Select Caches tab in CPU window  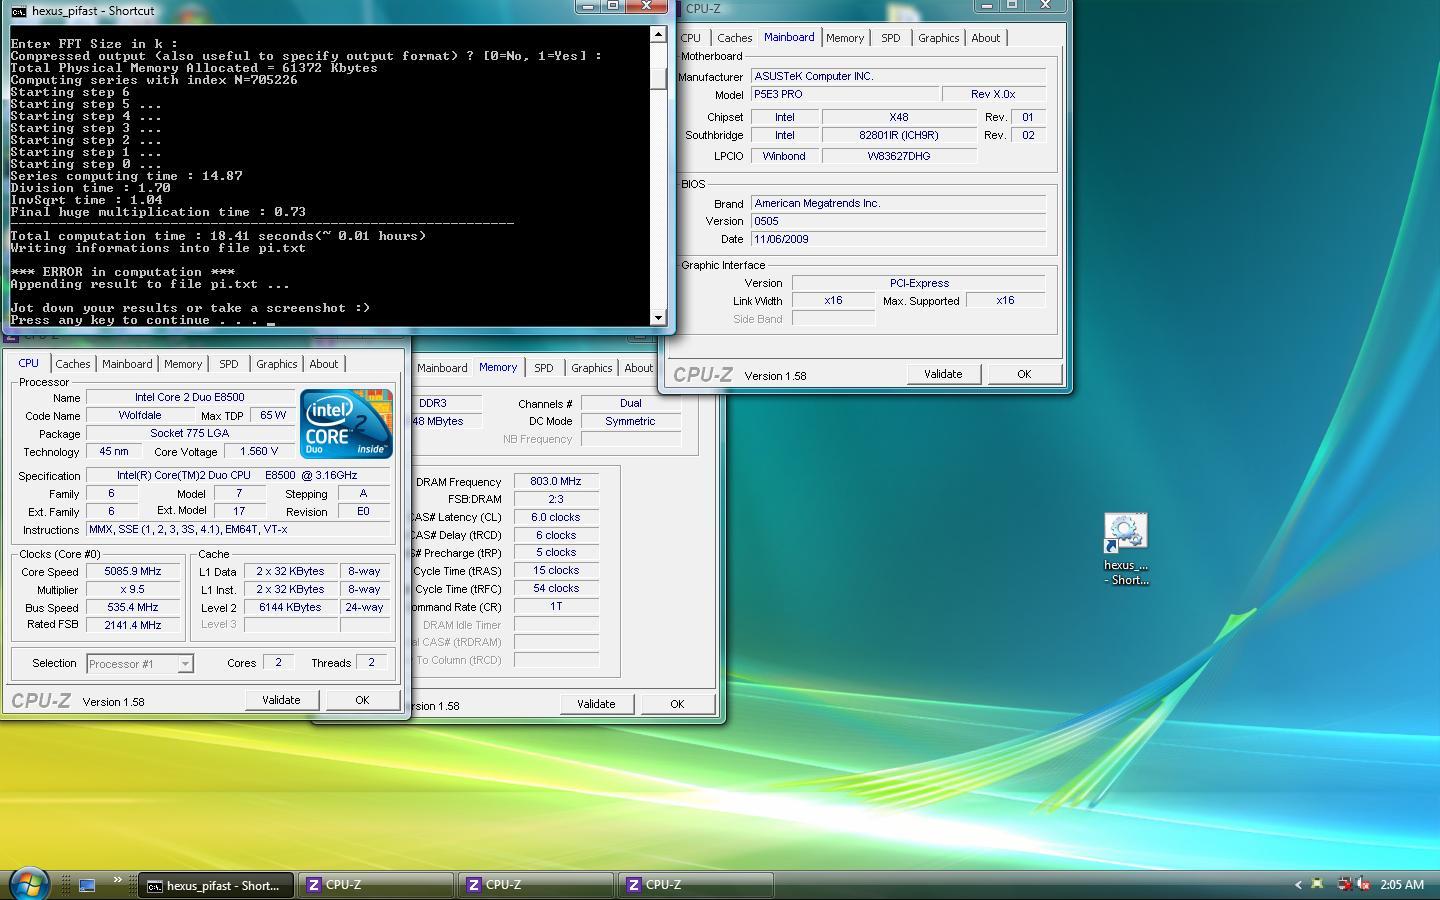(x=72, y=364)
